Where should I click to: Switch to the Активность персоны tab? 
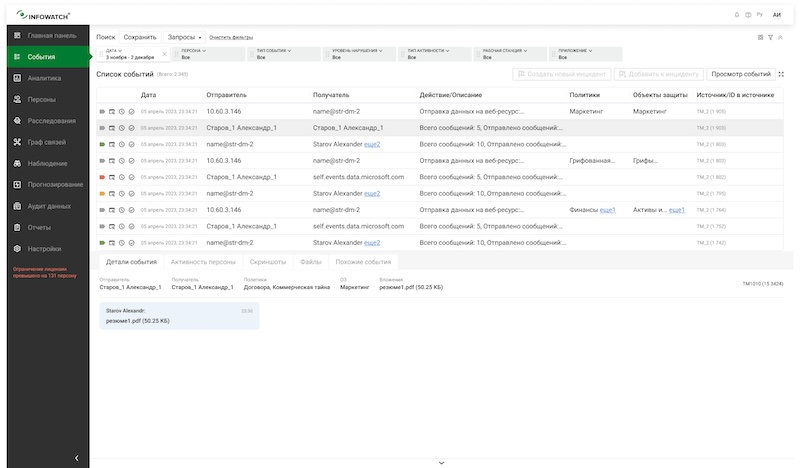203,262
